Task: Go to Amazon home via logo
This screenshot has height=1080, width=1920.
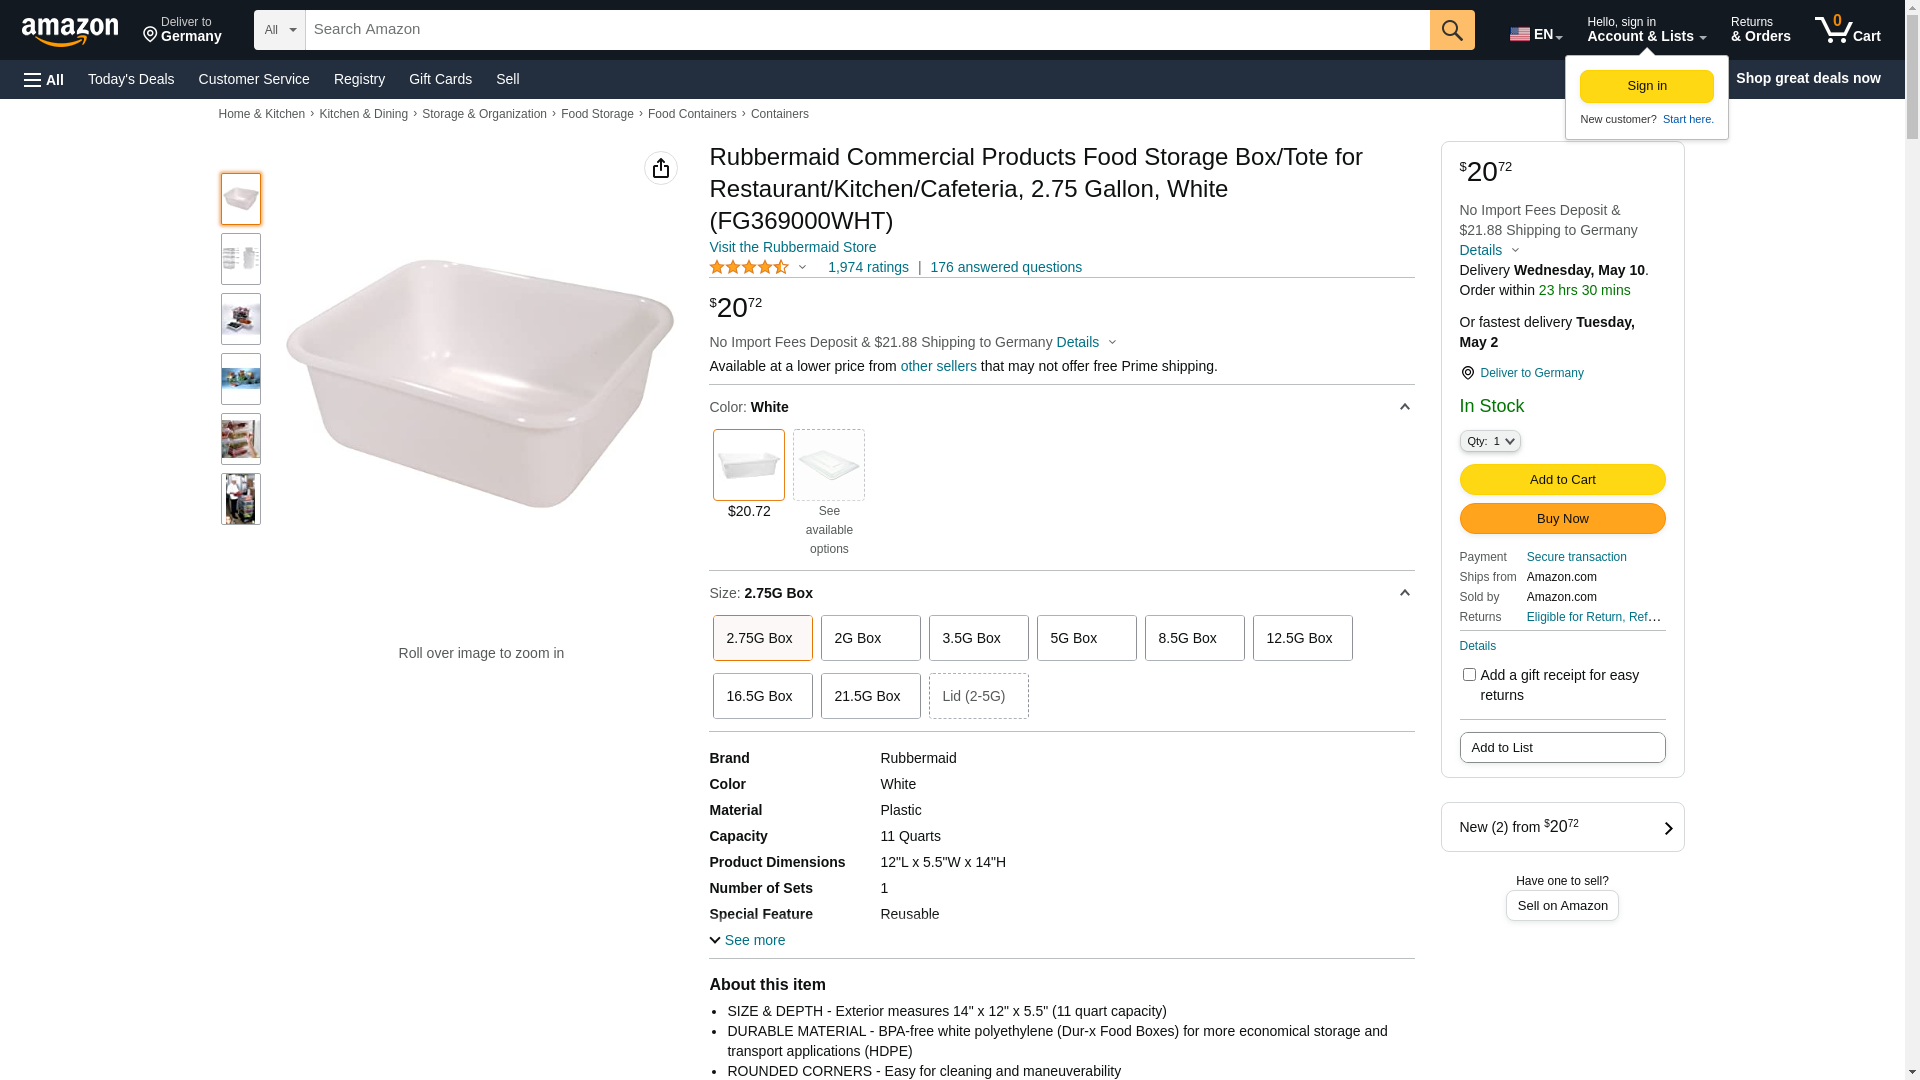Action: (x=70, y=31)
